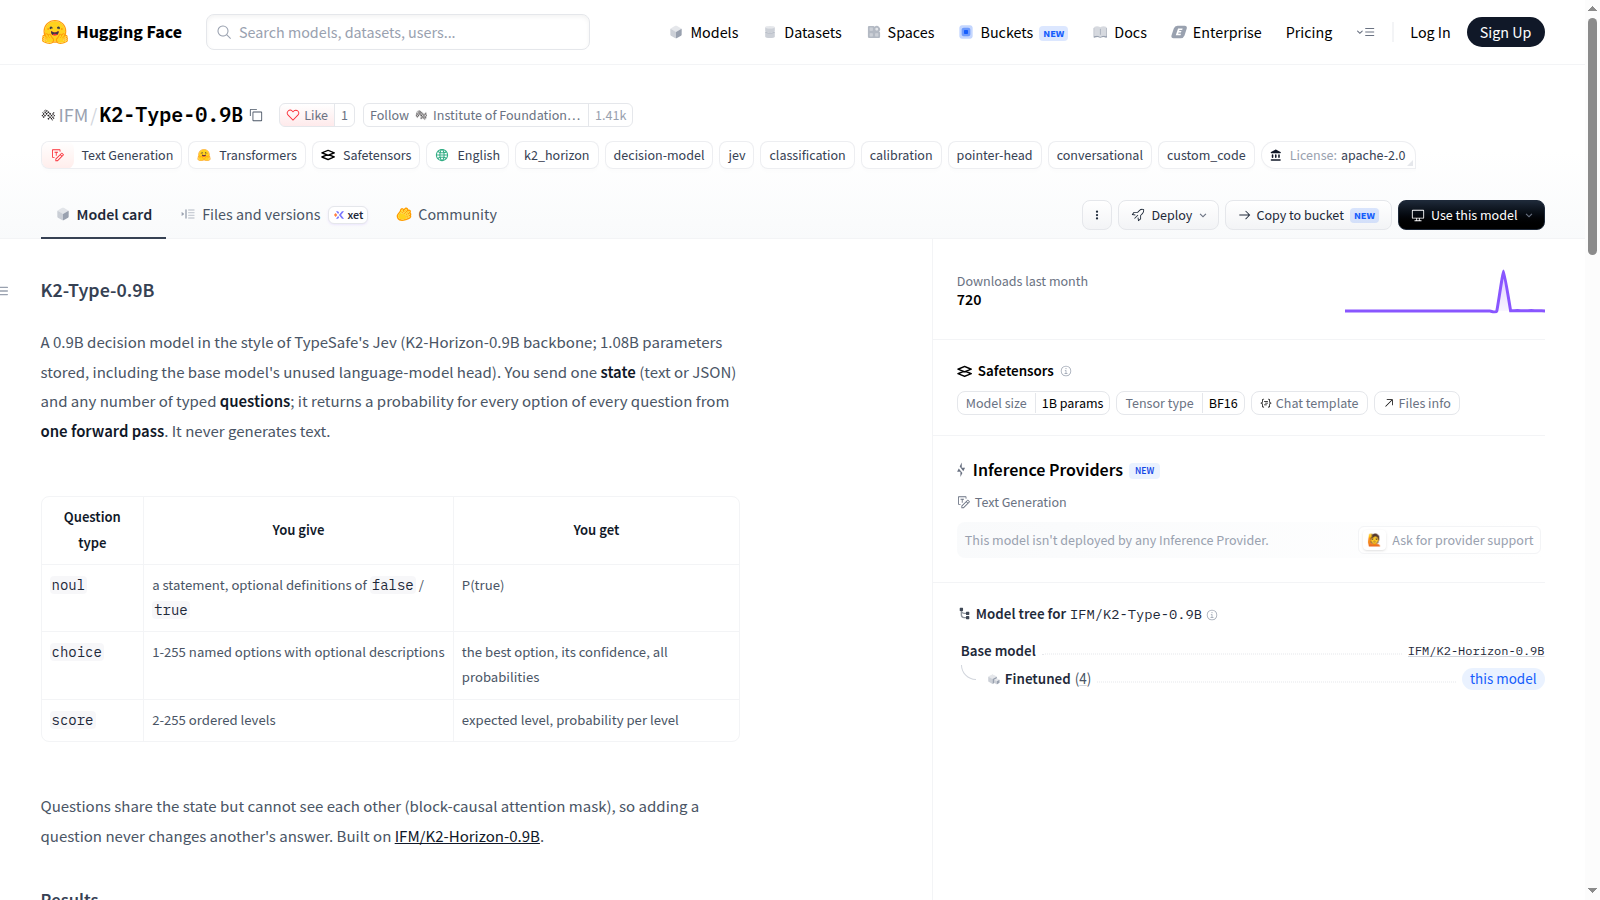Click the Log In link
The image size is (1600, 900).
click(x=1430, y=32)
